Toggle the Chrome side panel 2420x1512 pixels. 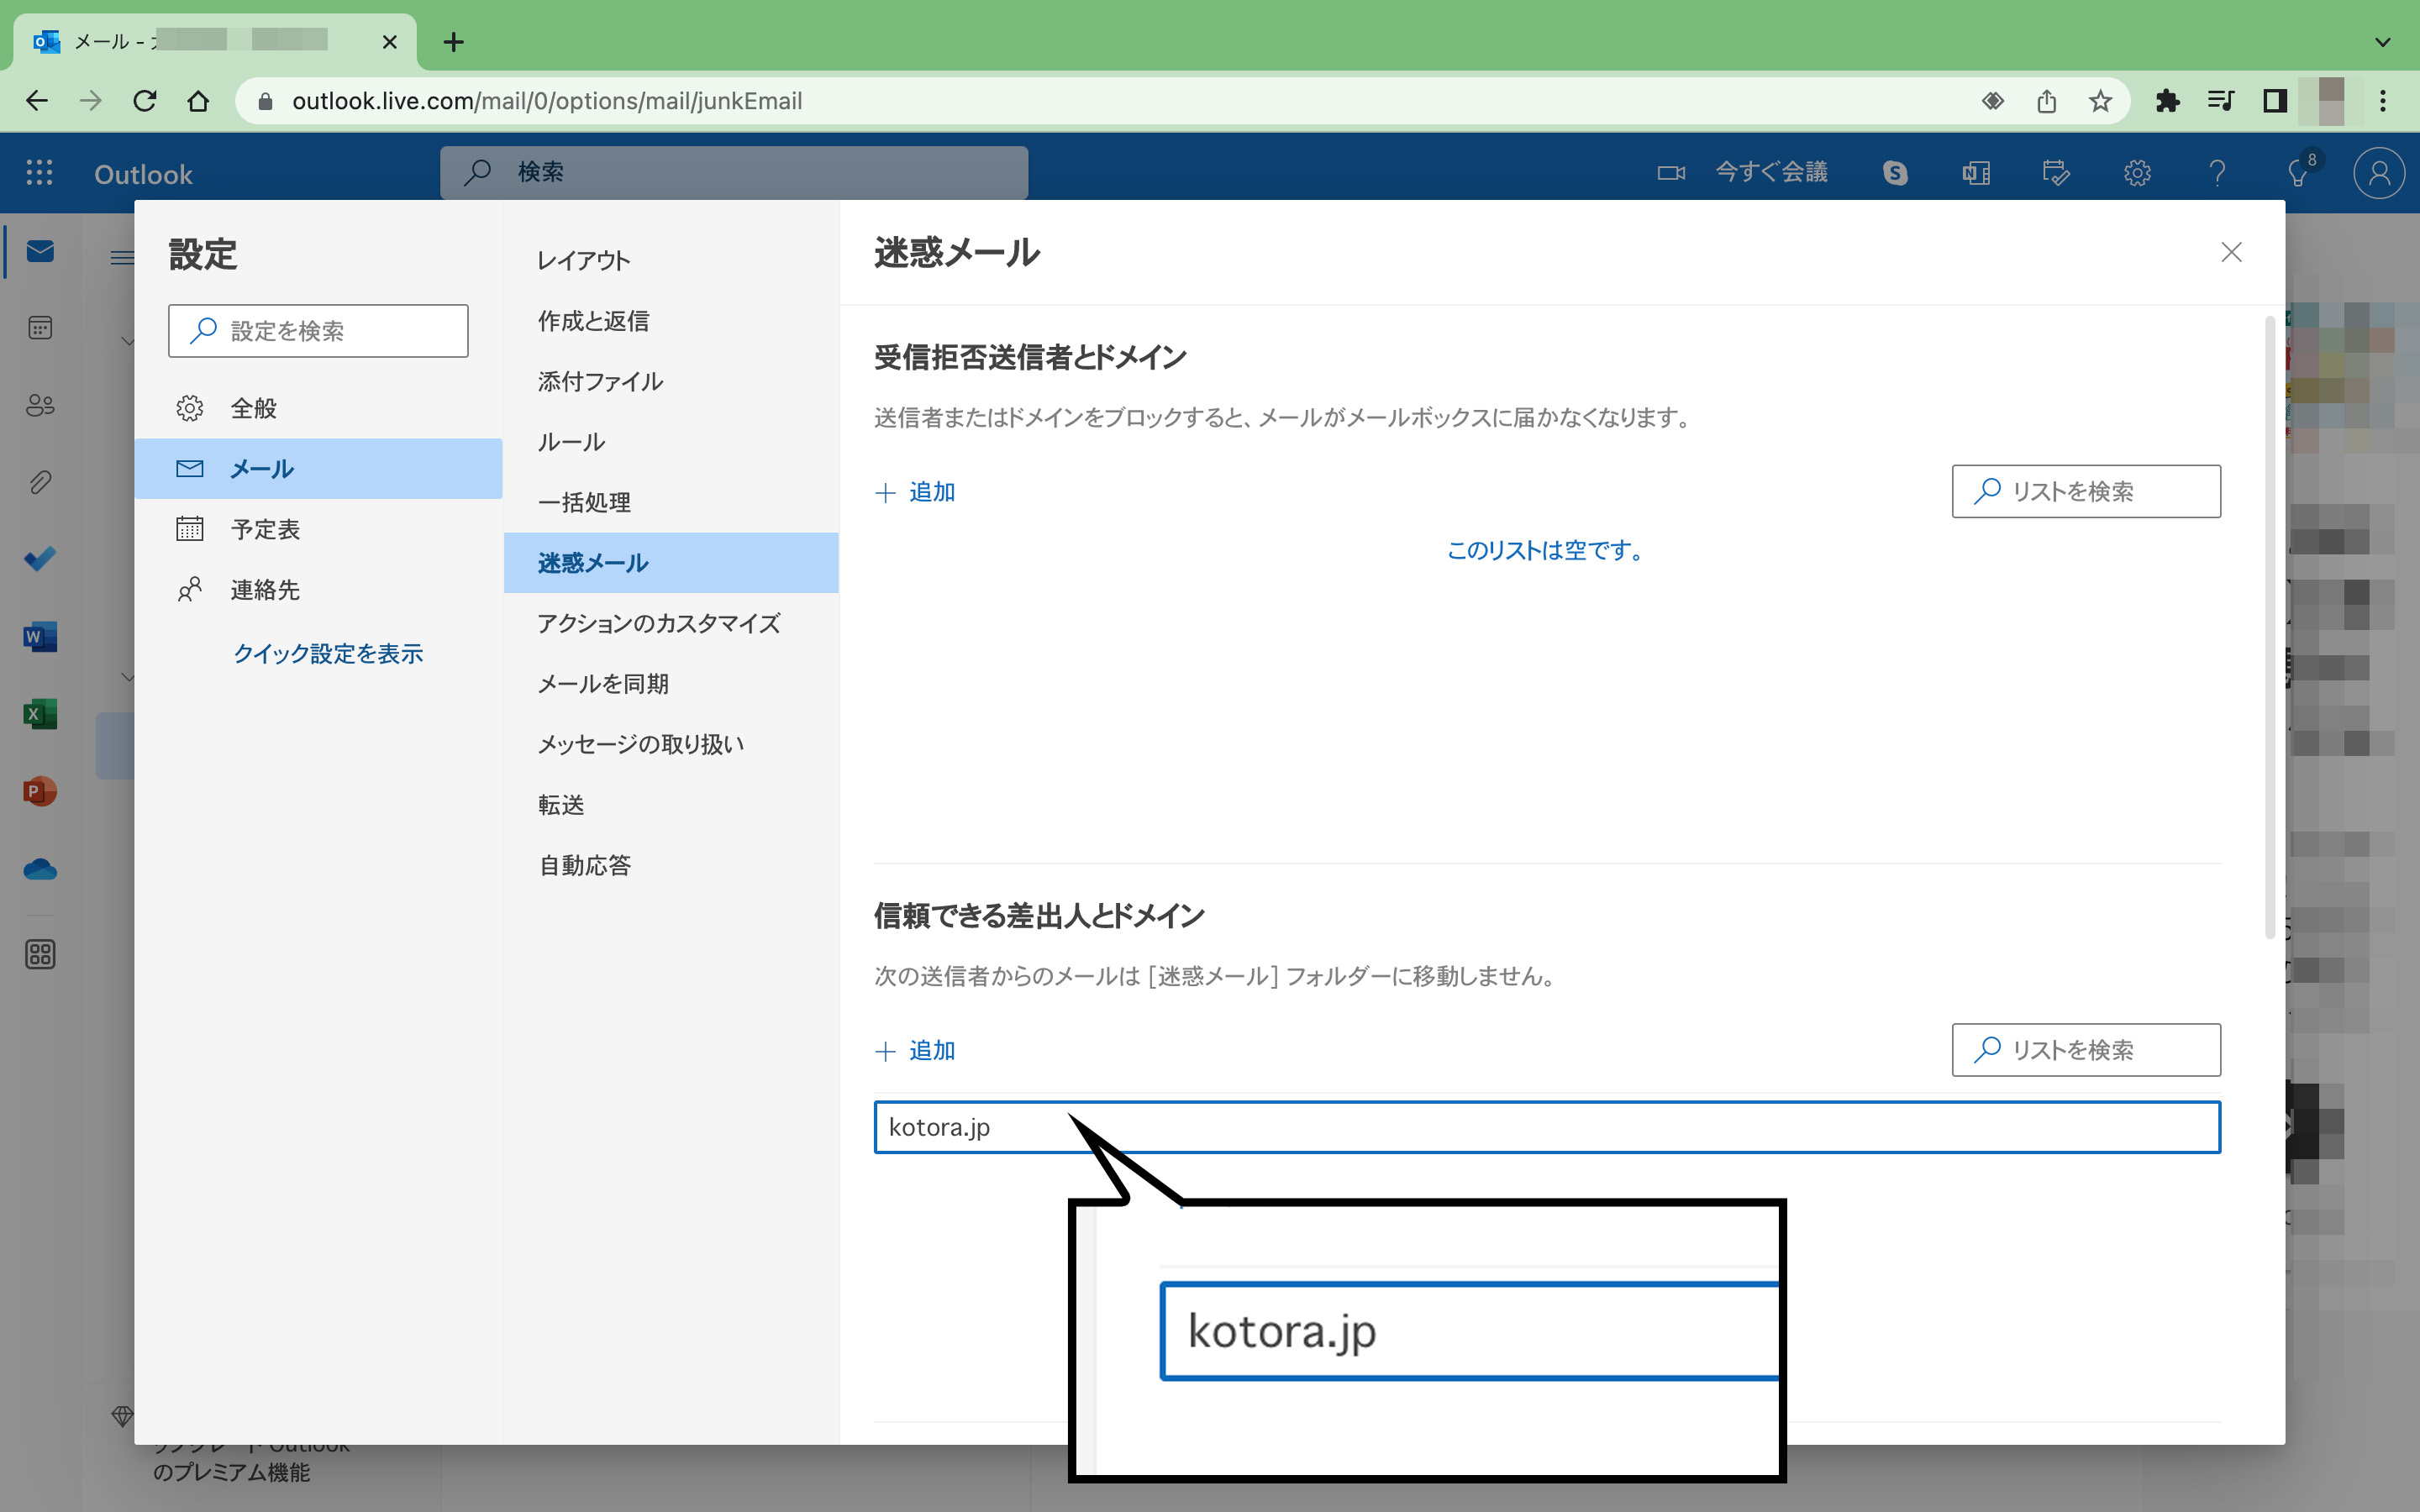pos(2275,101)
